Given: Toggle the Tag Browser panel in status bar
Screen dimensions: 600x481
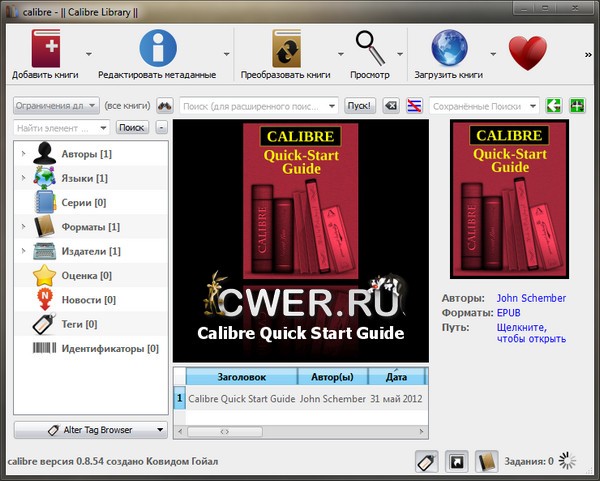Looking at the screenshot, I should (x=426, y=461).
